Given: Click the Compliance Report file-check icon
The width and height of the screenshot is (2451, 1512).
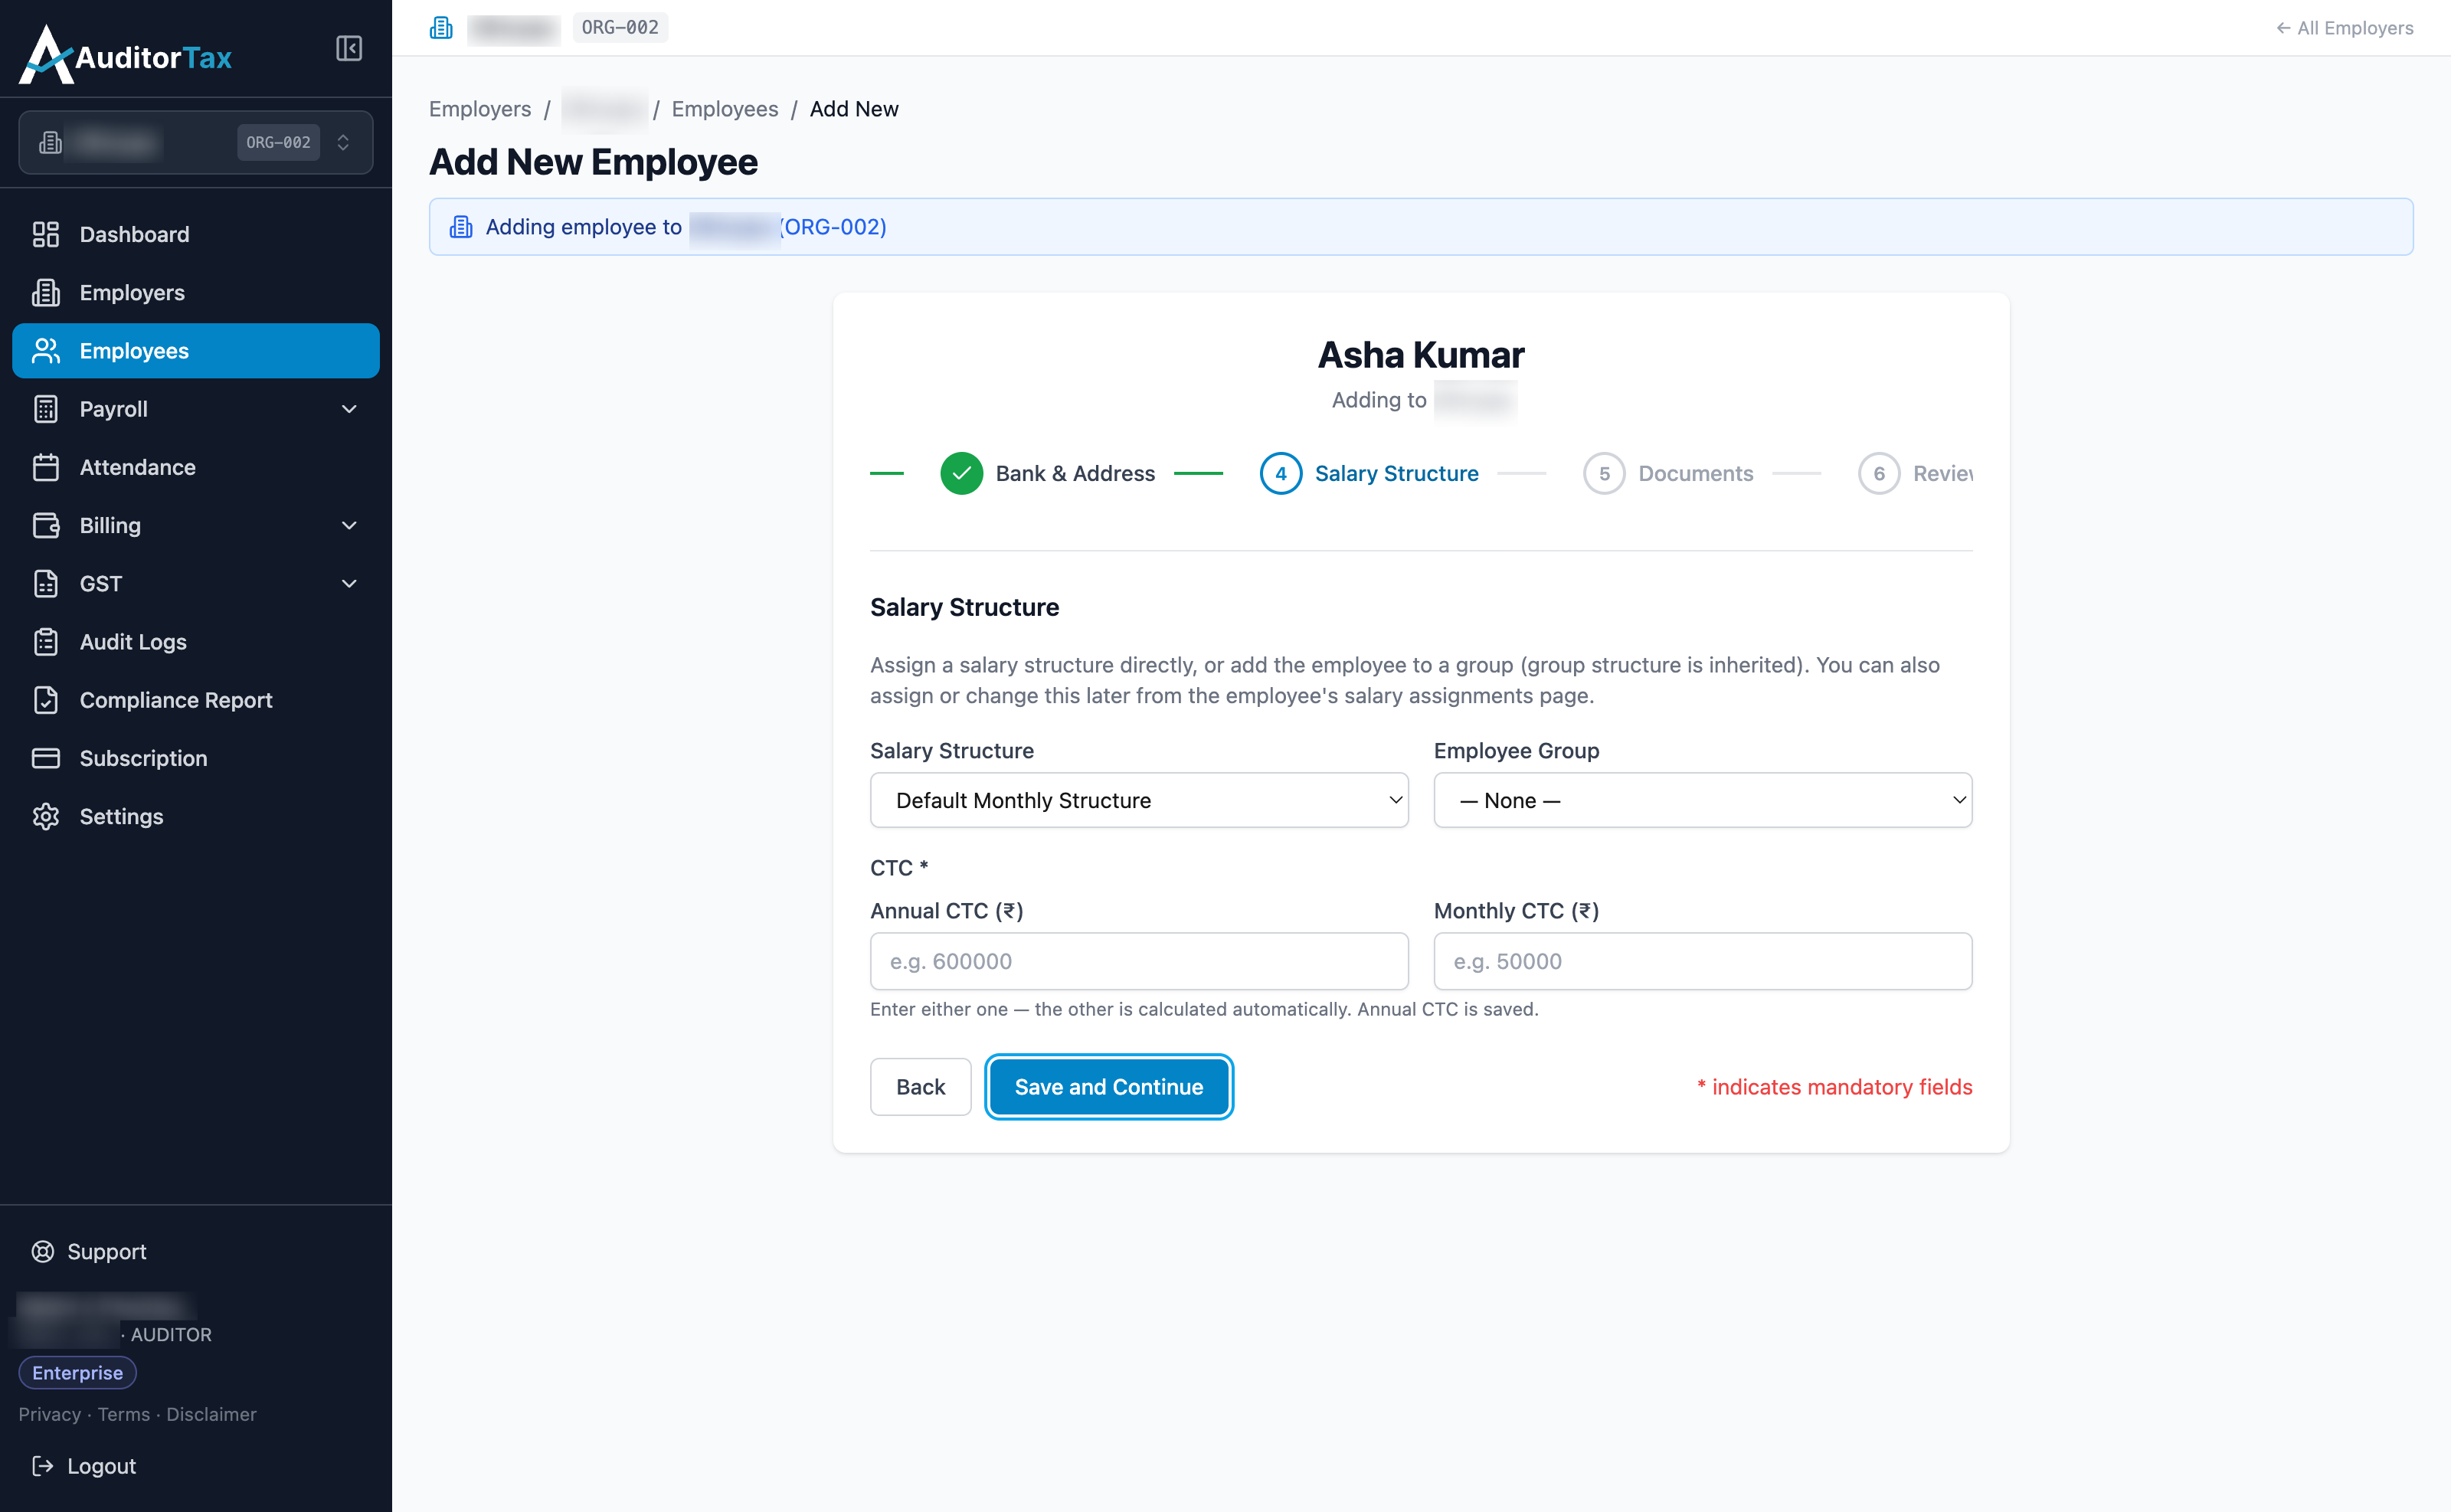Looking at the screenshot, I should click(x=46, y=700).
